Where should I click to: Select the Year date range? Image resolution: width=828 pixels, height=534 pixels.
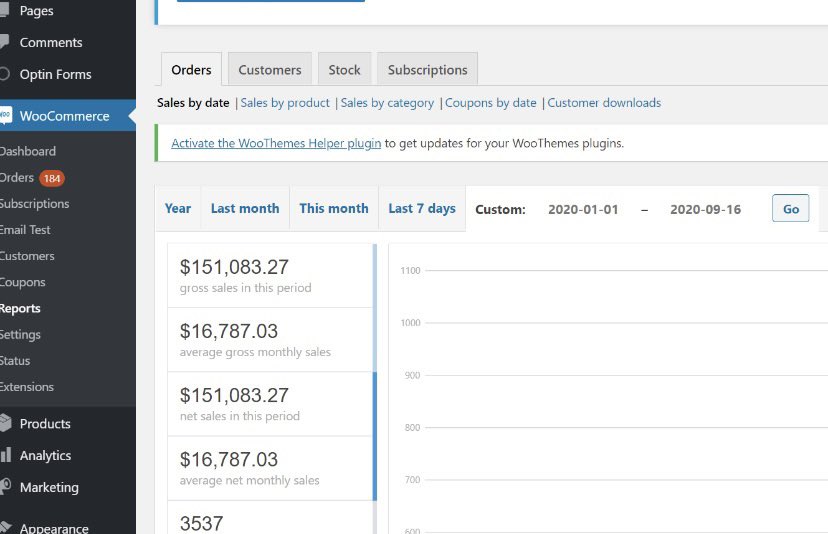[x=178, y=209]
